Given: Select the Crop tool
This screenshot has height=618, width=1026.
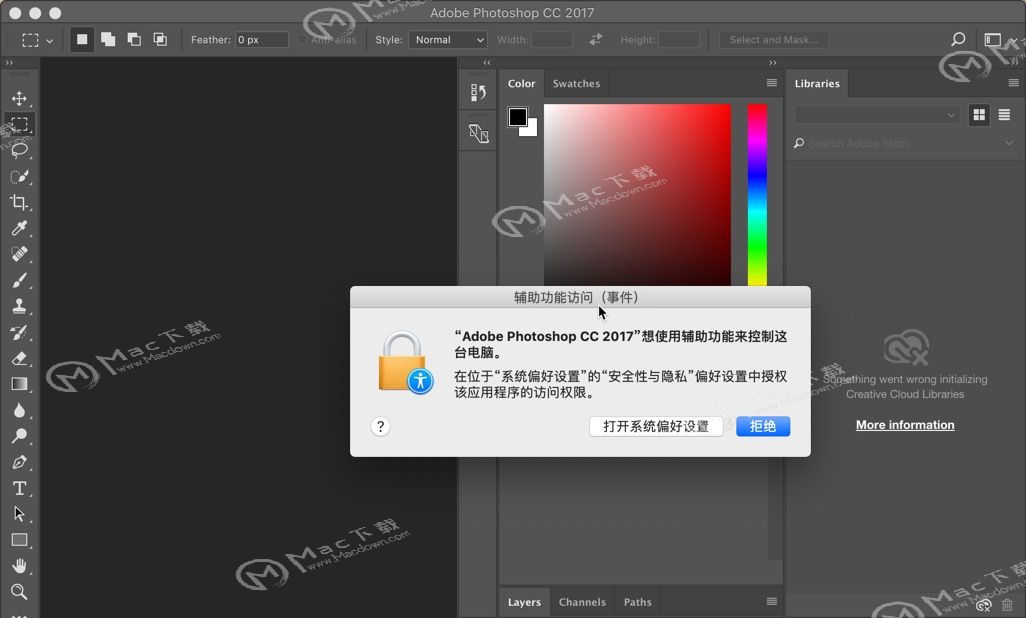Looking at the screenshot, I should (x=19, y=202).
